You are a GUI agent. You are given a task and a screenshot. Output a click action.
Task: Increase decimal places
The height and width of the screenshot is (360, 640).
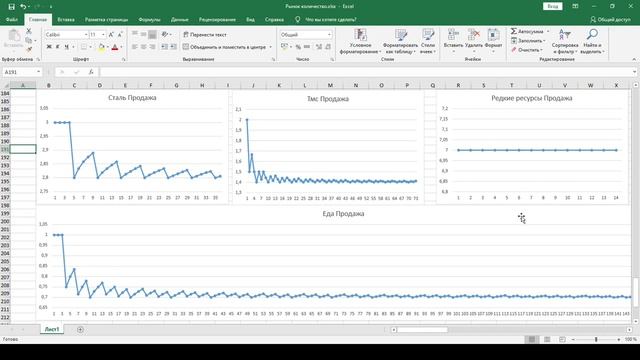coord(319,47)
